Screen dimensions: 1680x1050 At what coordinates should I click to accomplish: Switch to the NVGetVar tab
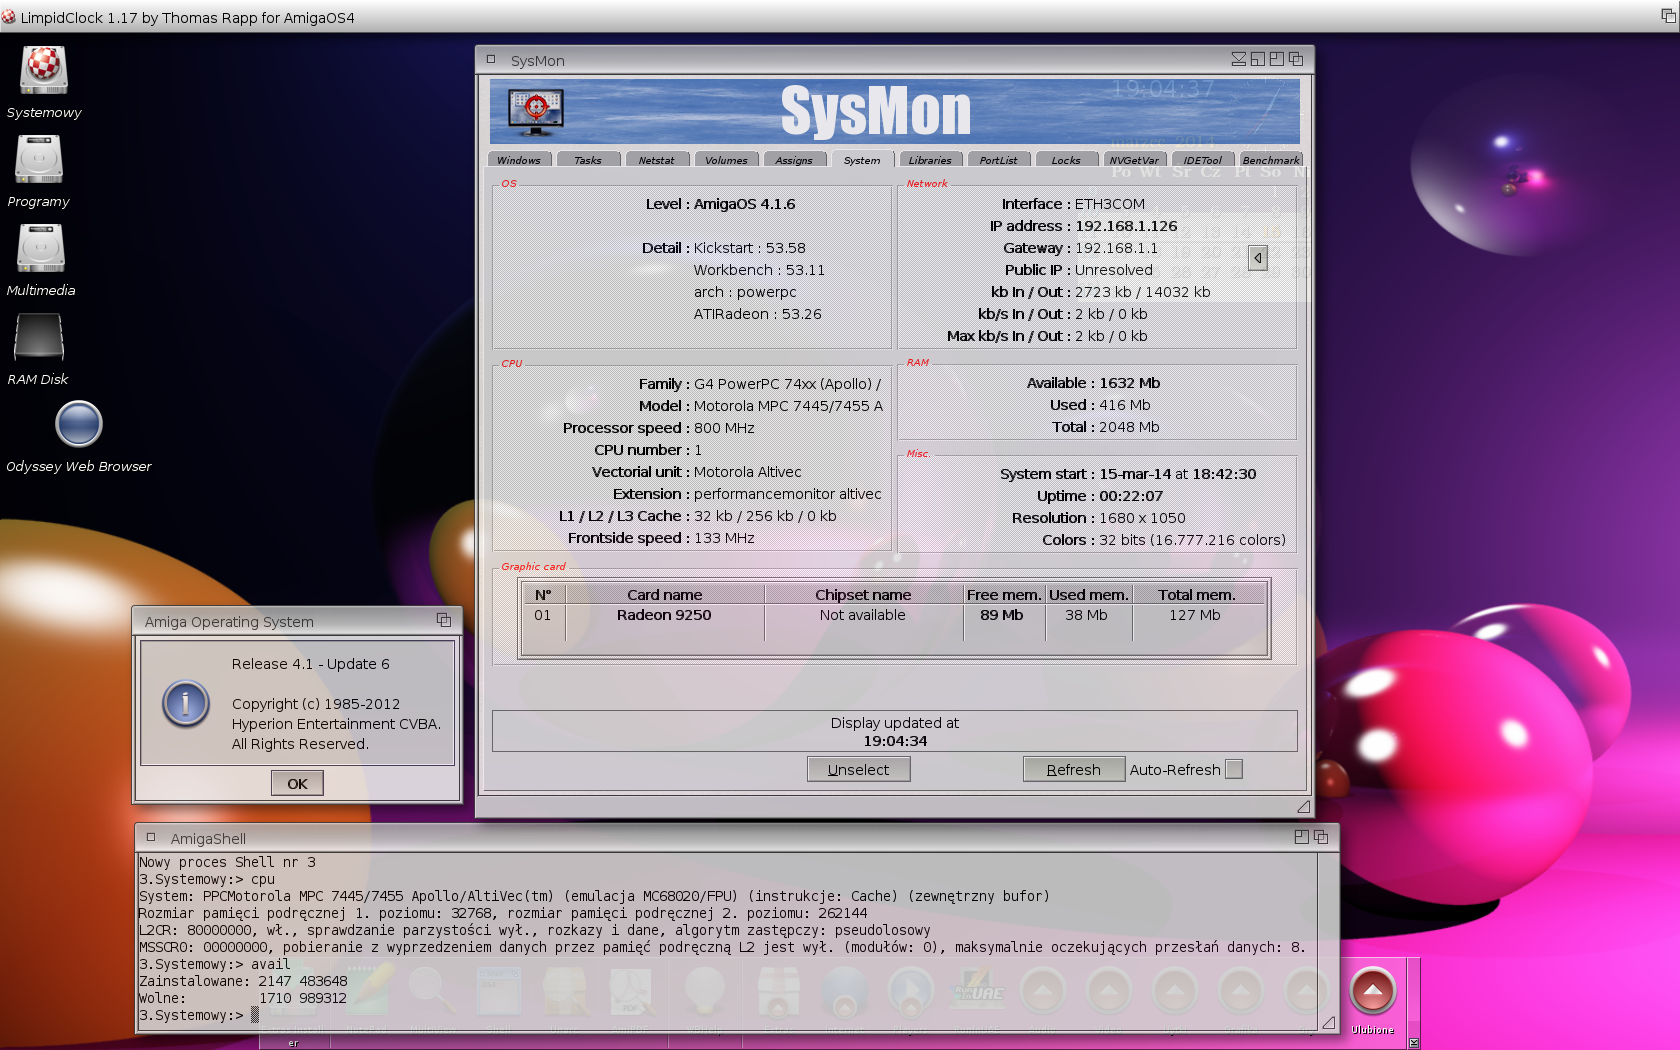(1134, 160)
